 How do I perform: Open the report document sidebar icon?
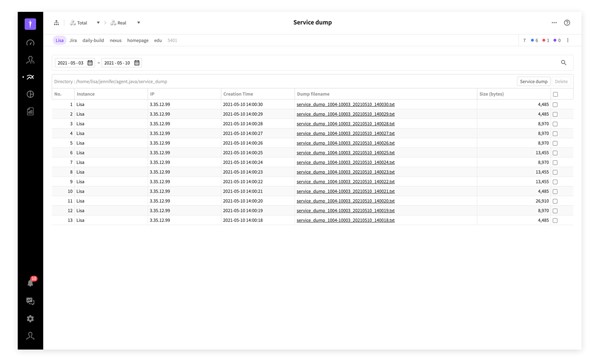pos(30,111)
